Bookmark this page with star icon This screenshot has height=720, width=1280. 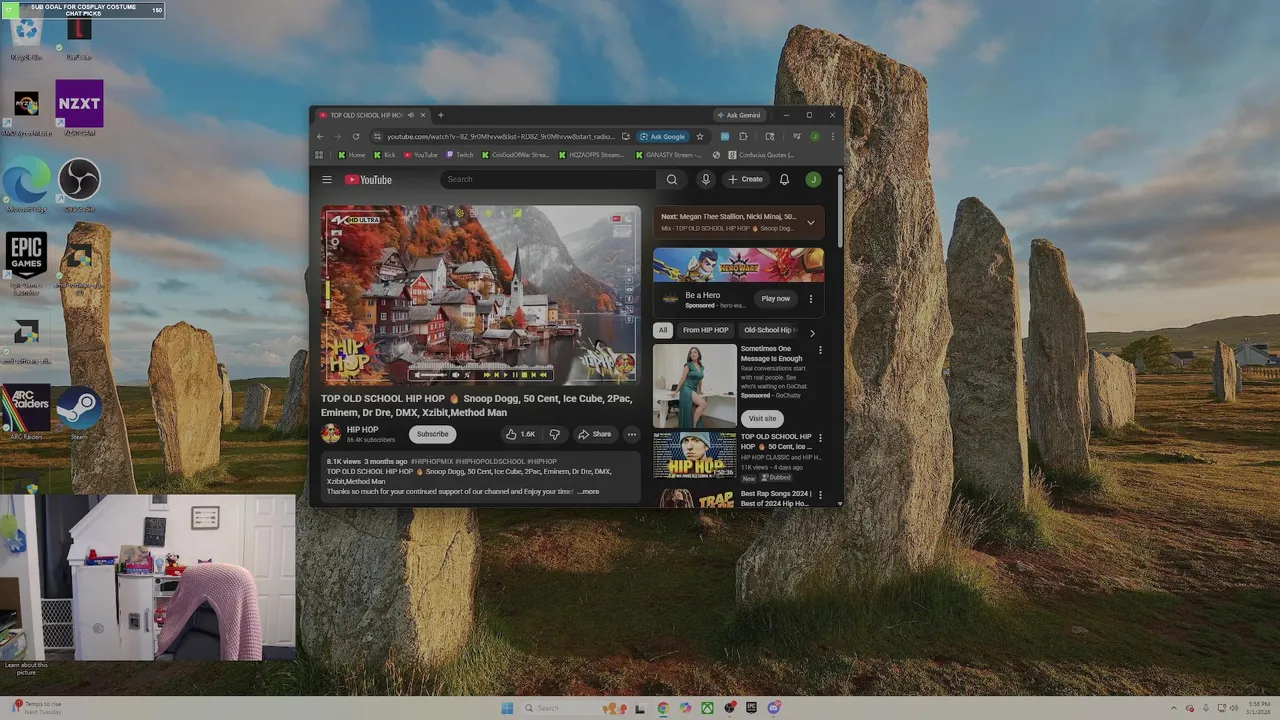coord(700,137)
